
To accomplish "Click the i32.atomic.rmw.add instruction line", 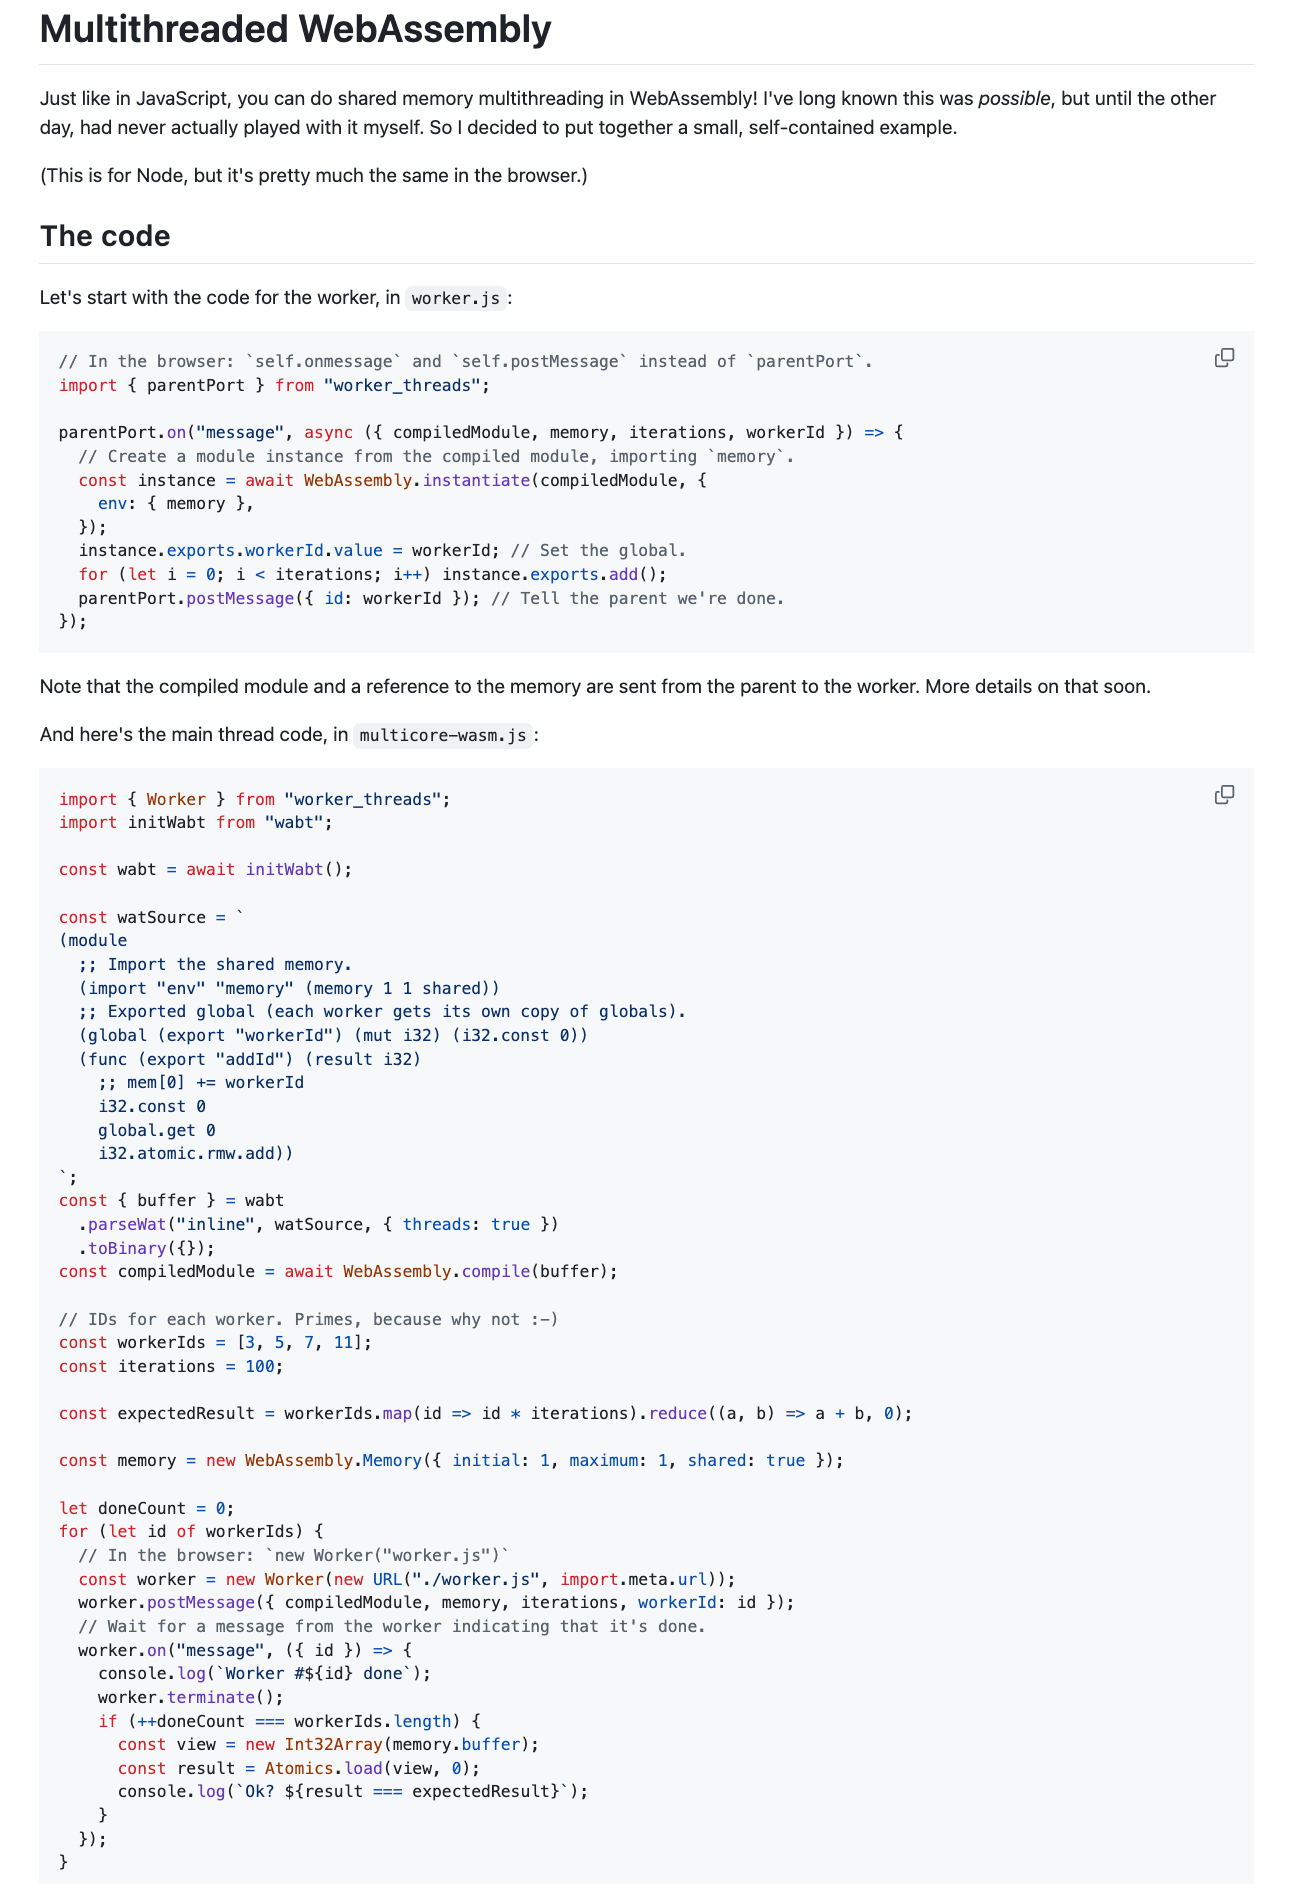I will tap(195, 1153).
